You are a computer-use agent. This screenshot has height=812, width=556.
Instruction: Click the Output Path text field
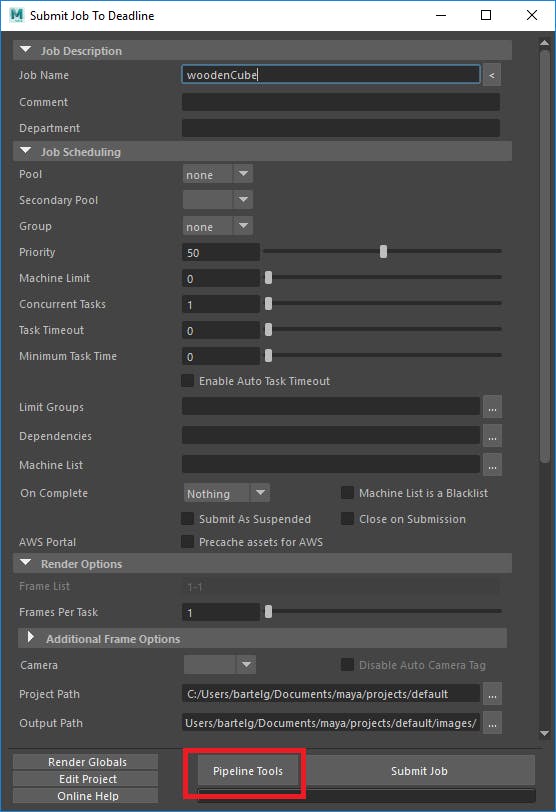pyautogui.click(x=331, y=722)
